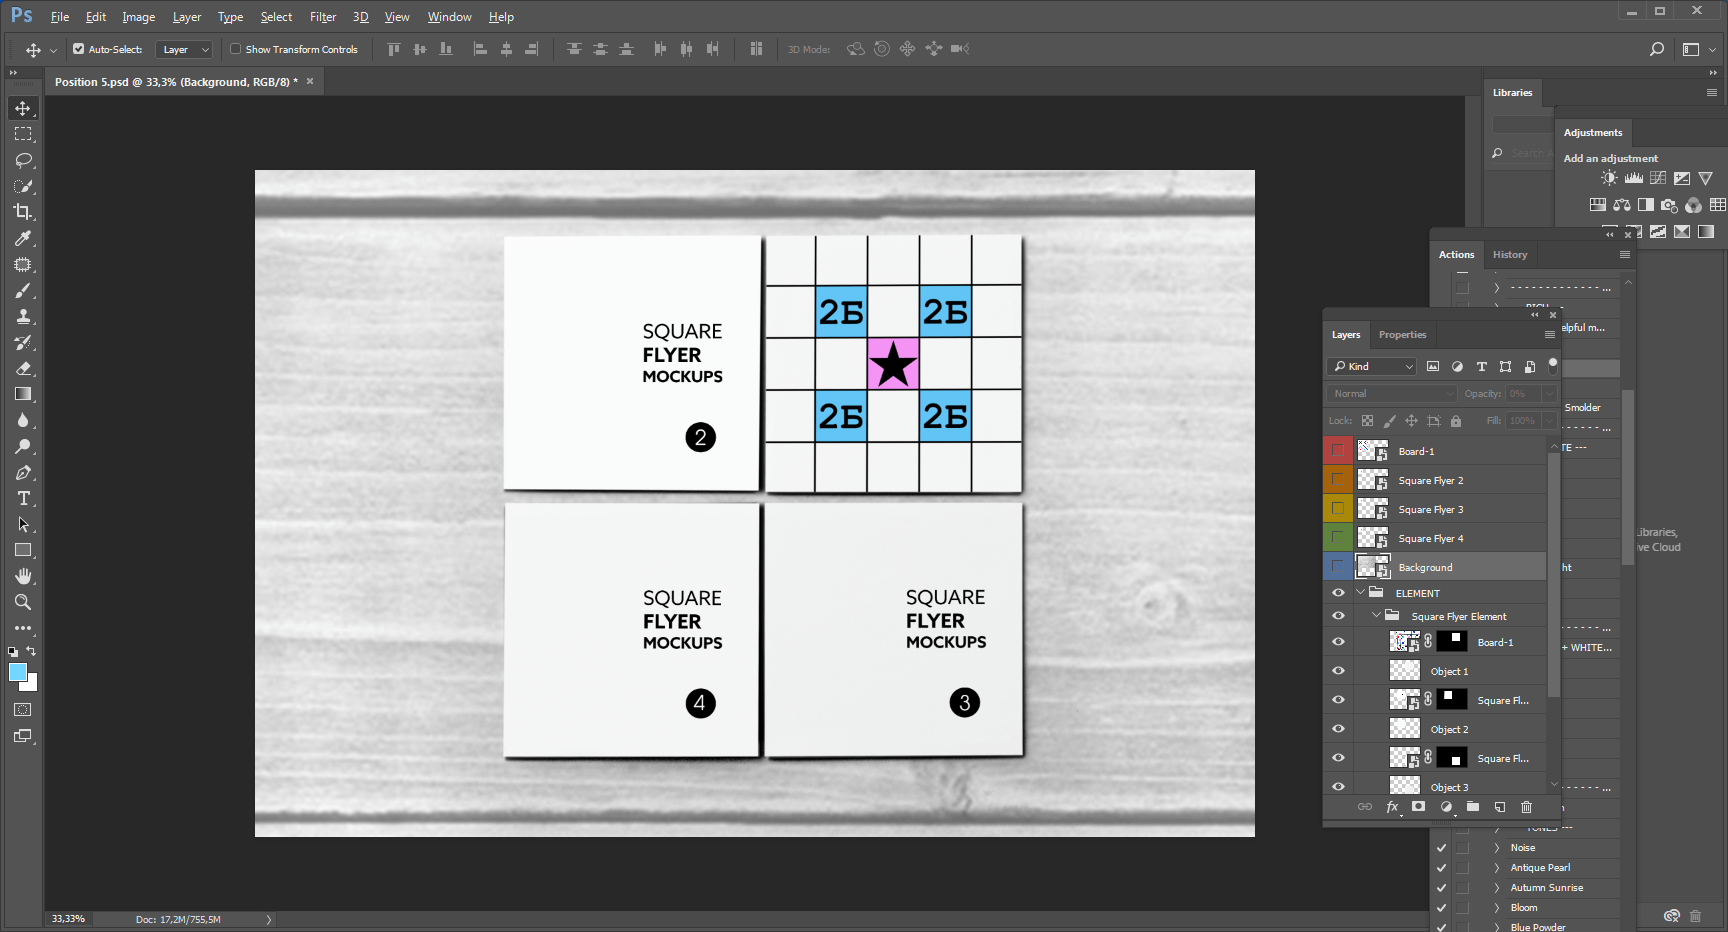Select the Lasso tool

(22, 160)
